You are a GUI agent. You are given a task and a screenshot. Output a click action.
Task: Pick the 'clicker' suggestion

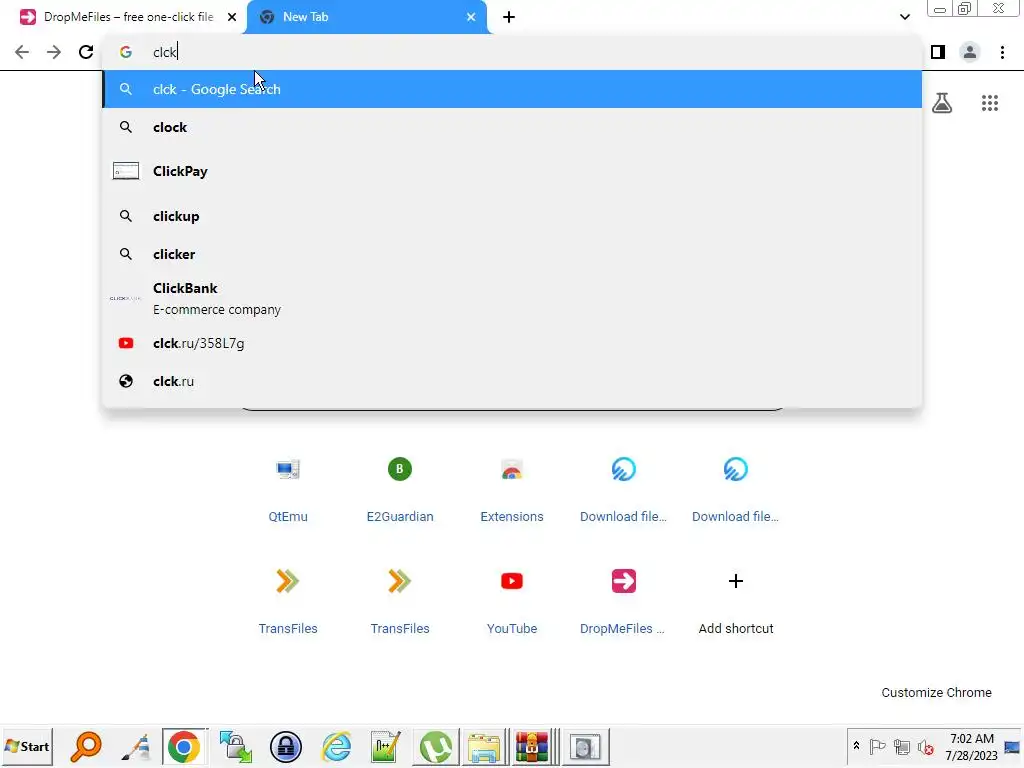click(512, 254)
